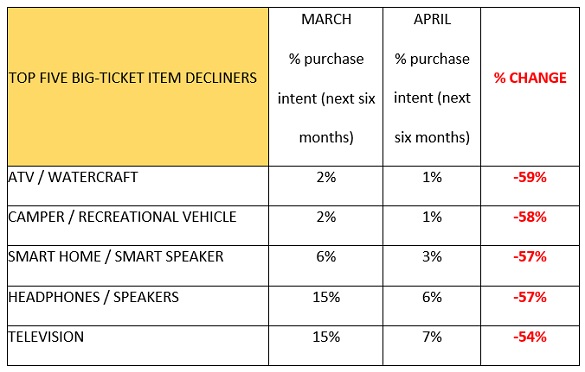Select the MARCH column header cell
Screen dimensions: 585x372
click(x=326, y=87)
